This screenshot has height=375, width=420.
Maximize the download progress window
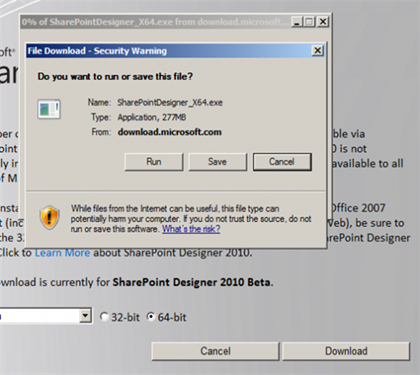(309, 22)
